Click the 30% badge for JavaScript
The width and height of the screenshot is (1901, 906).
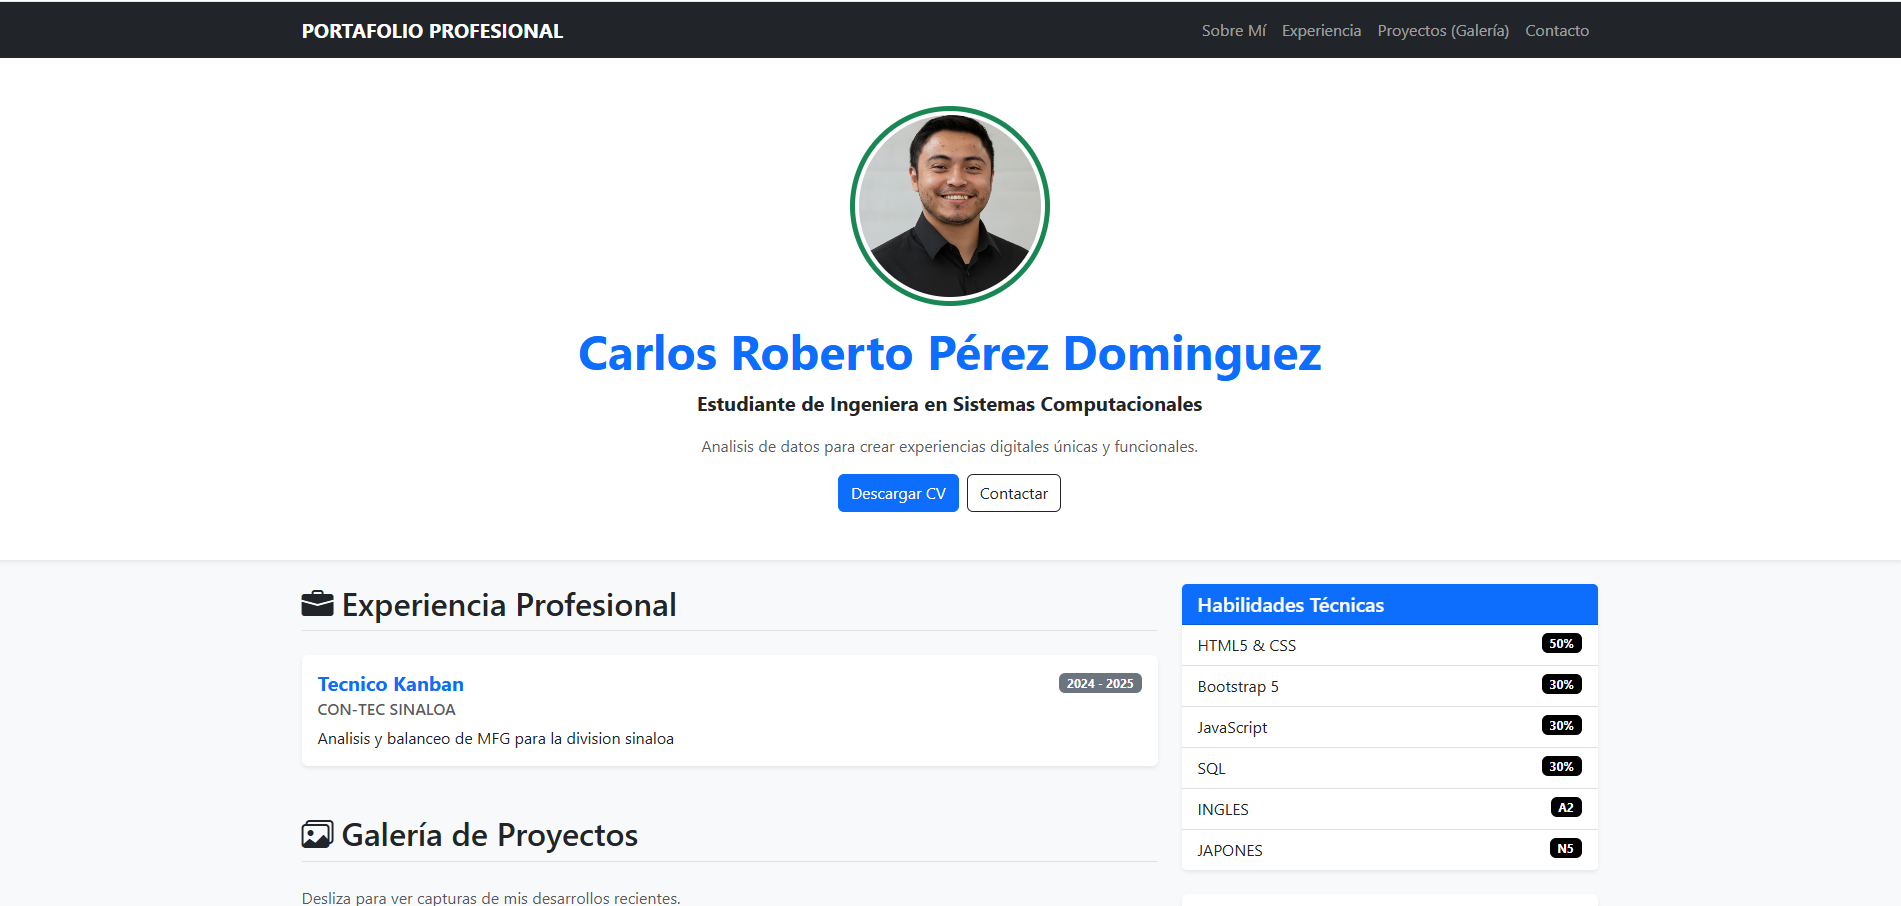pos(1562,725)
